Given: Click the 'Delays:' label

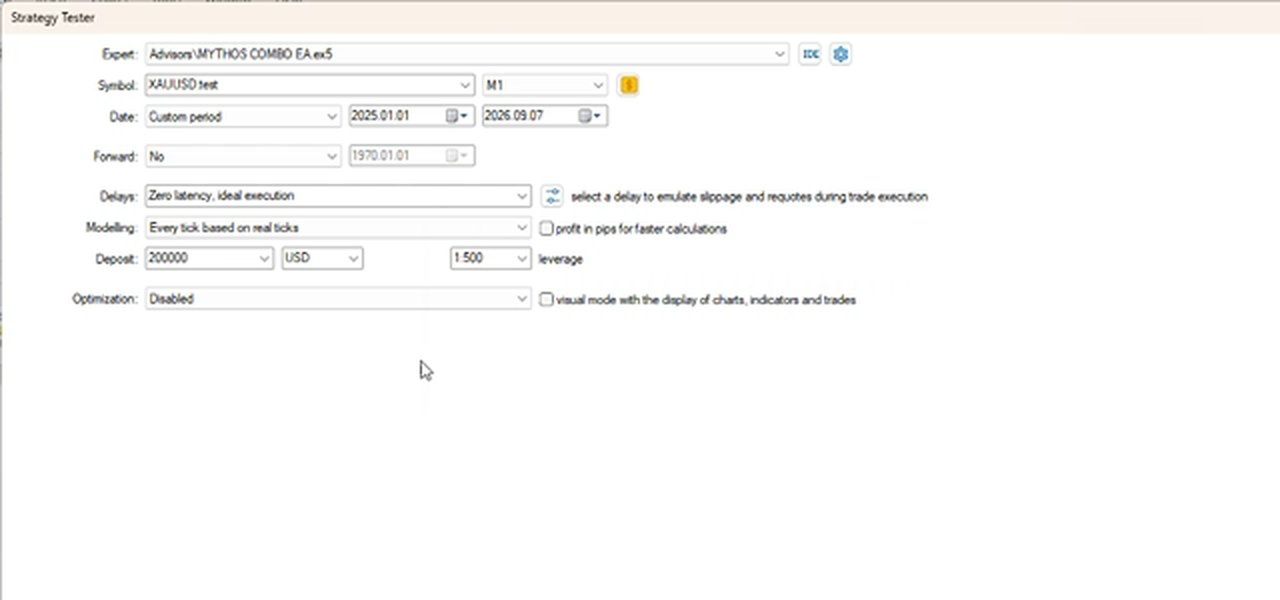Looking at the screenshot, I should coord(118,197).
